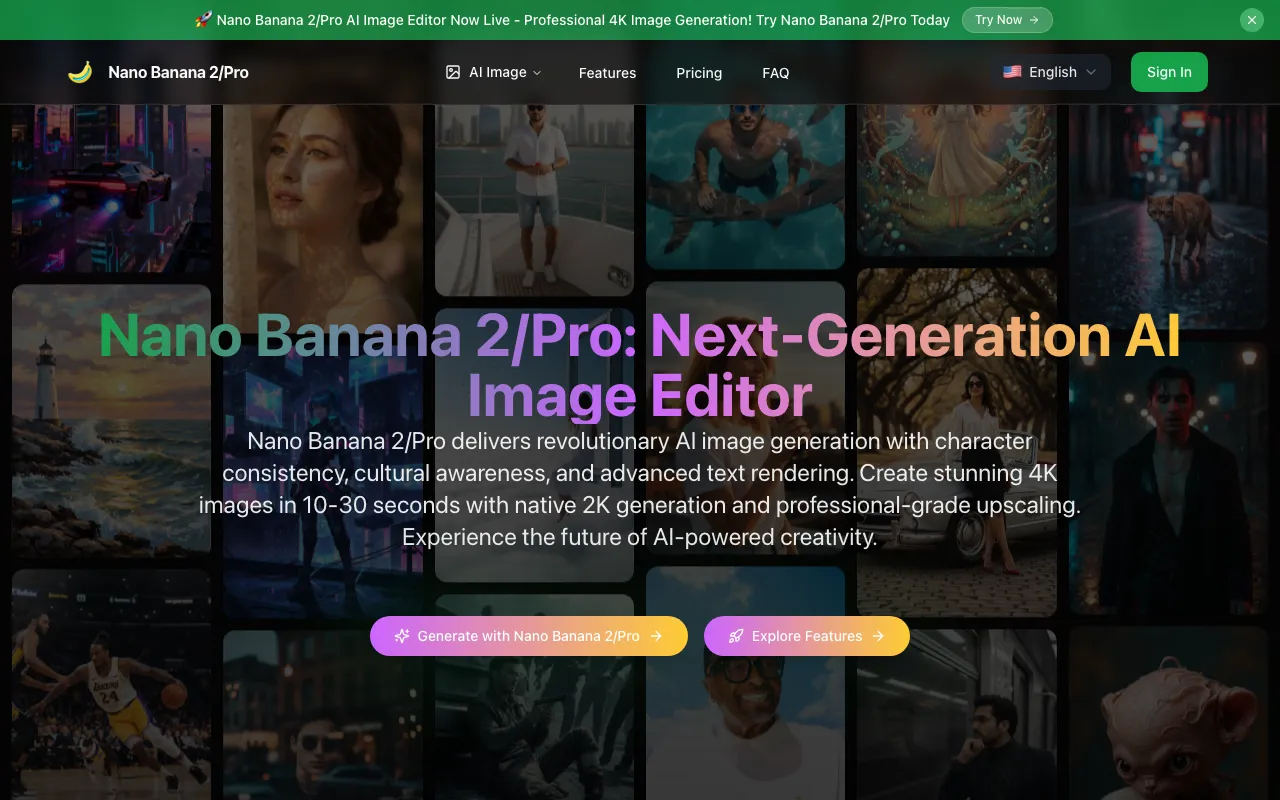Viewport: 1280px width, 800px height.
Task: Click the hero description paragraph
Action: tap(640, 489)
